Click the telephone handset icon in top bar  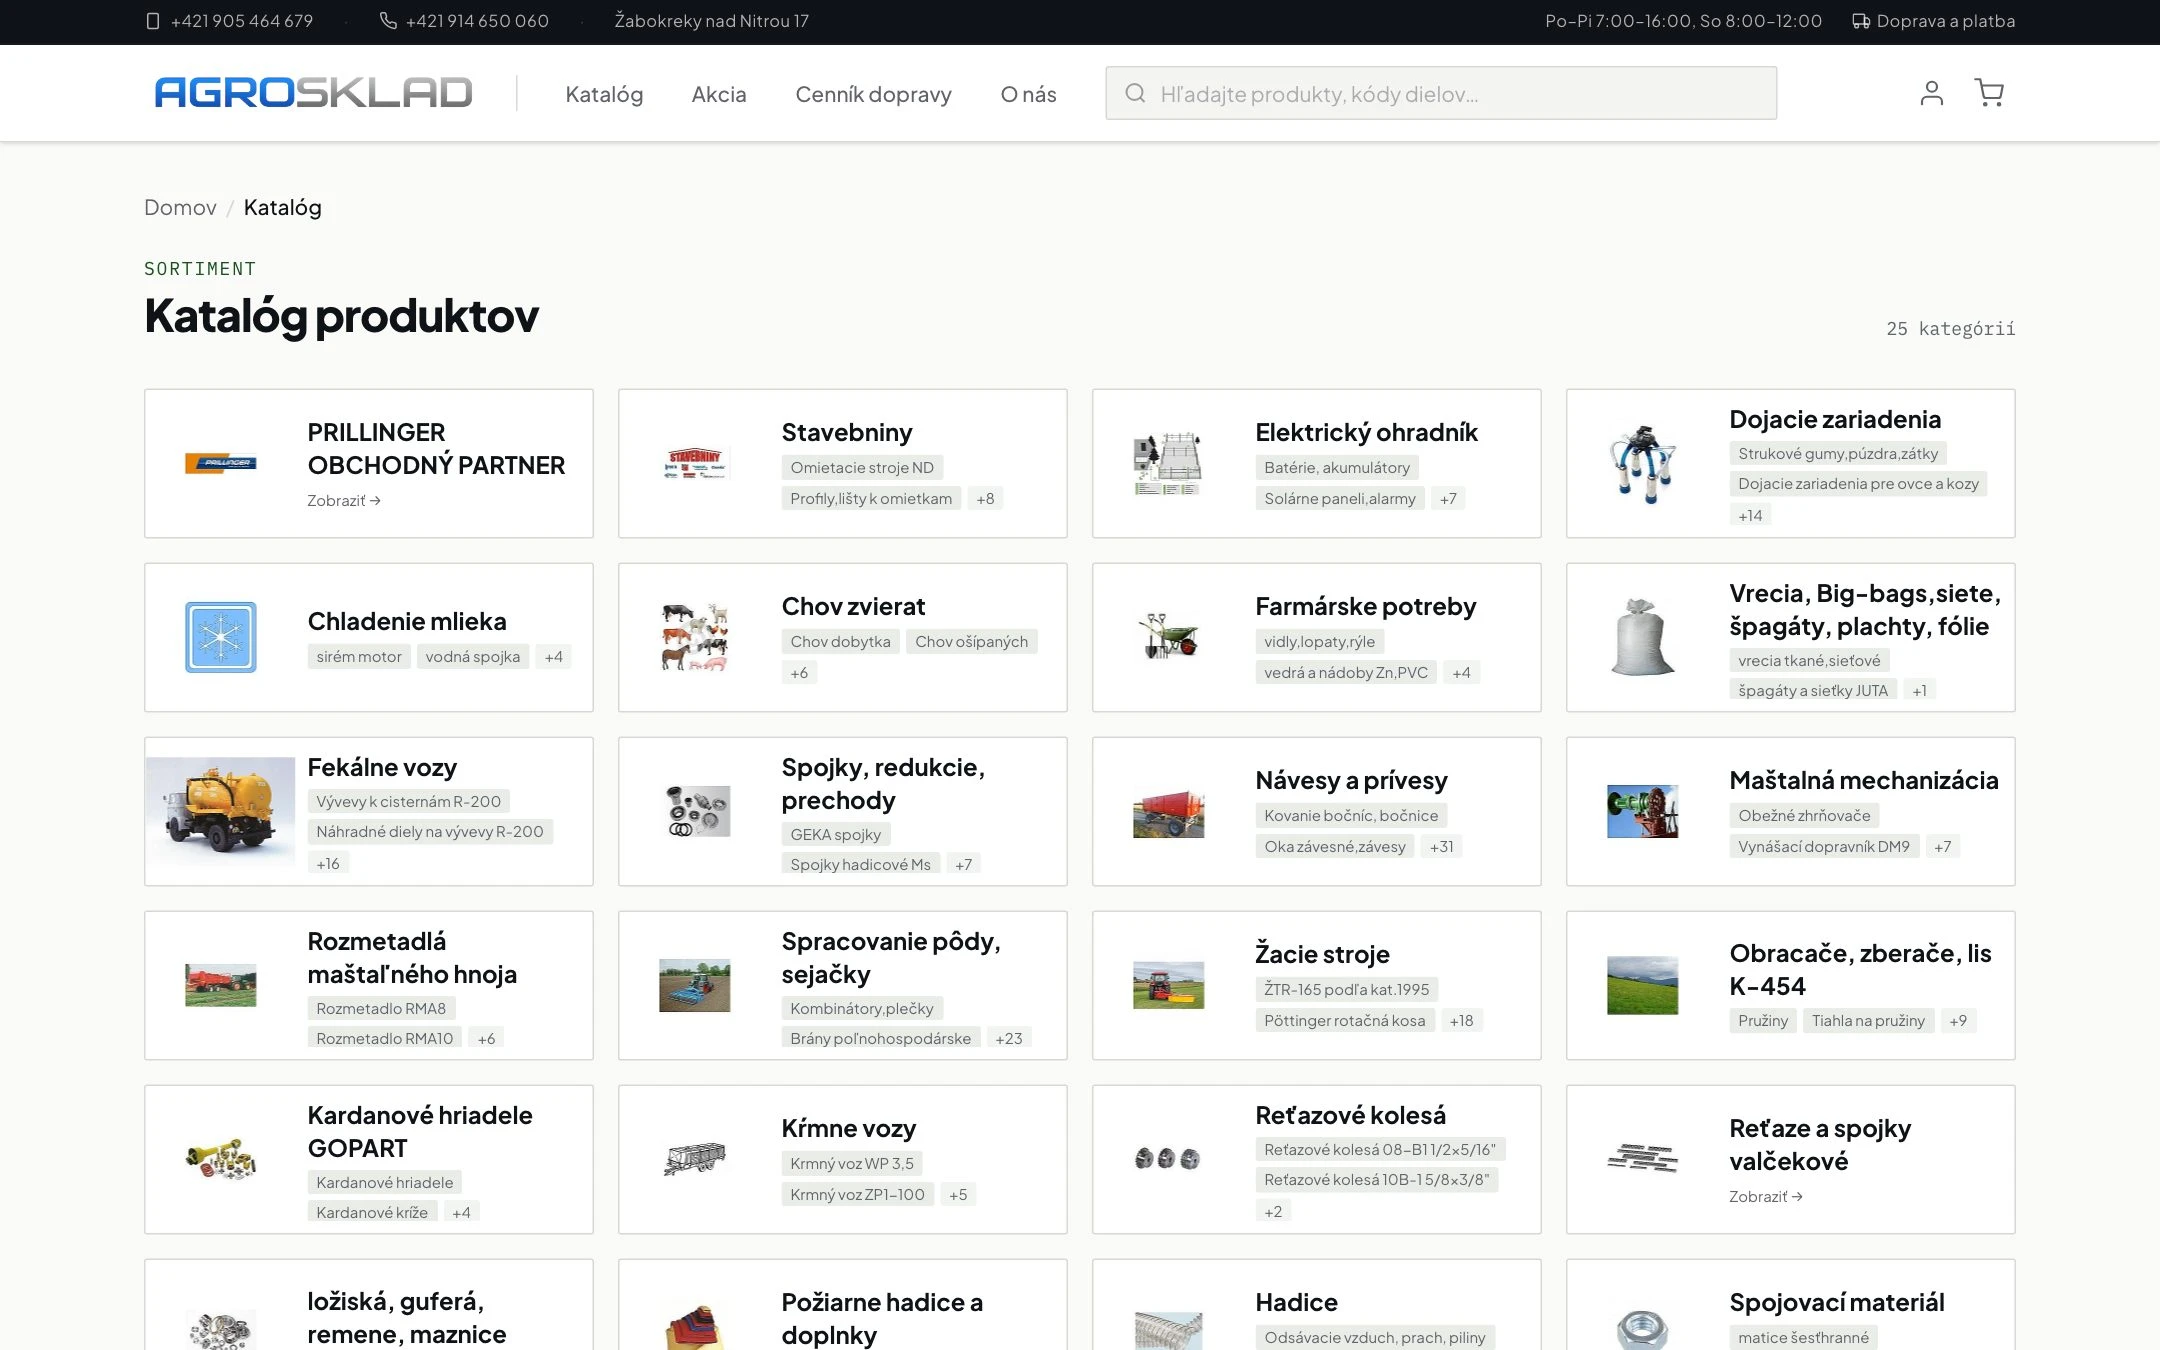pyautogui.click(x=388, y=21)
